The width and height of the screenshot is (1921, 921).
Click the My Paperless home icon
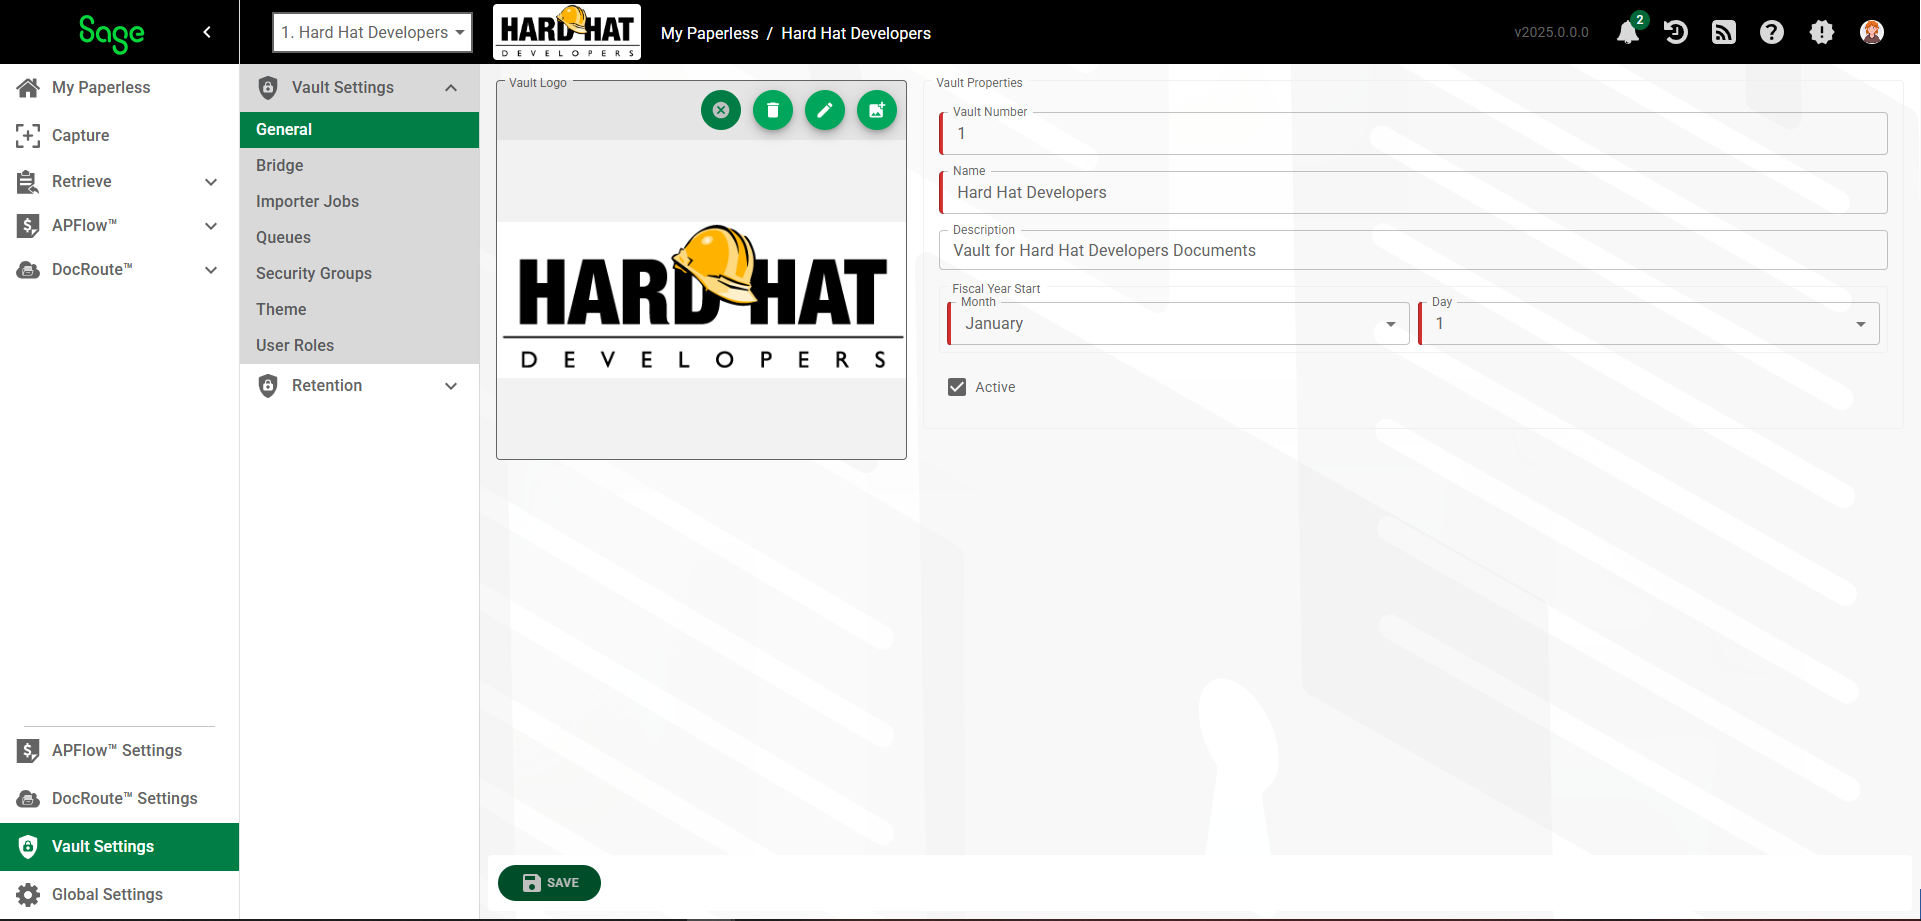[x=28, y=88]
